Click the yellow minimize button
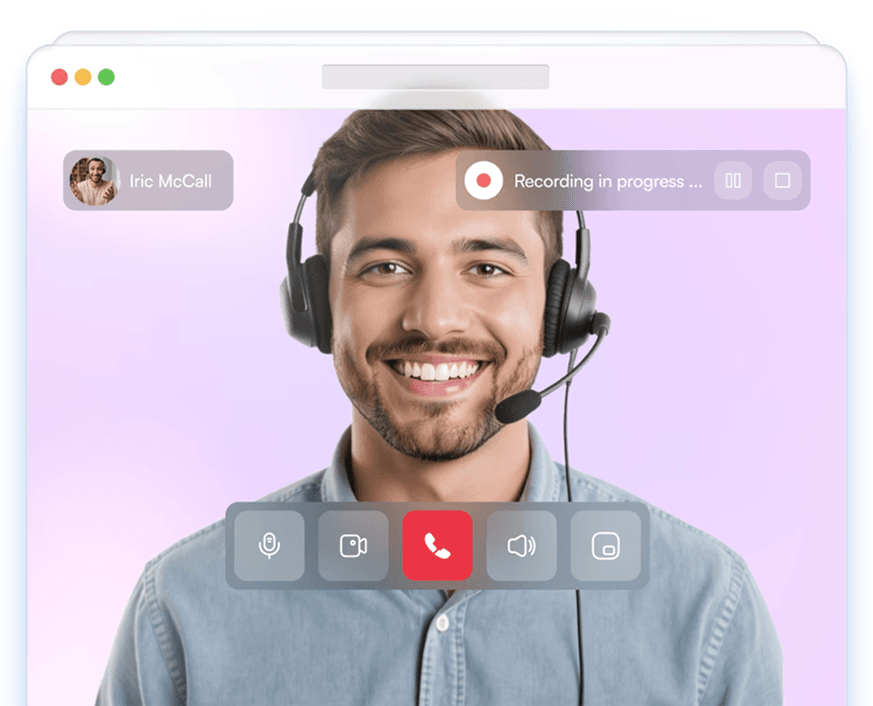Viewport: 873px width, 706px height. click(82, 76)
